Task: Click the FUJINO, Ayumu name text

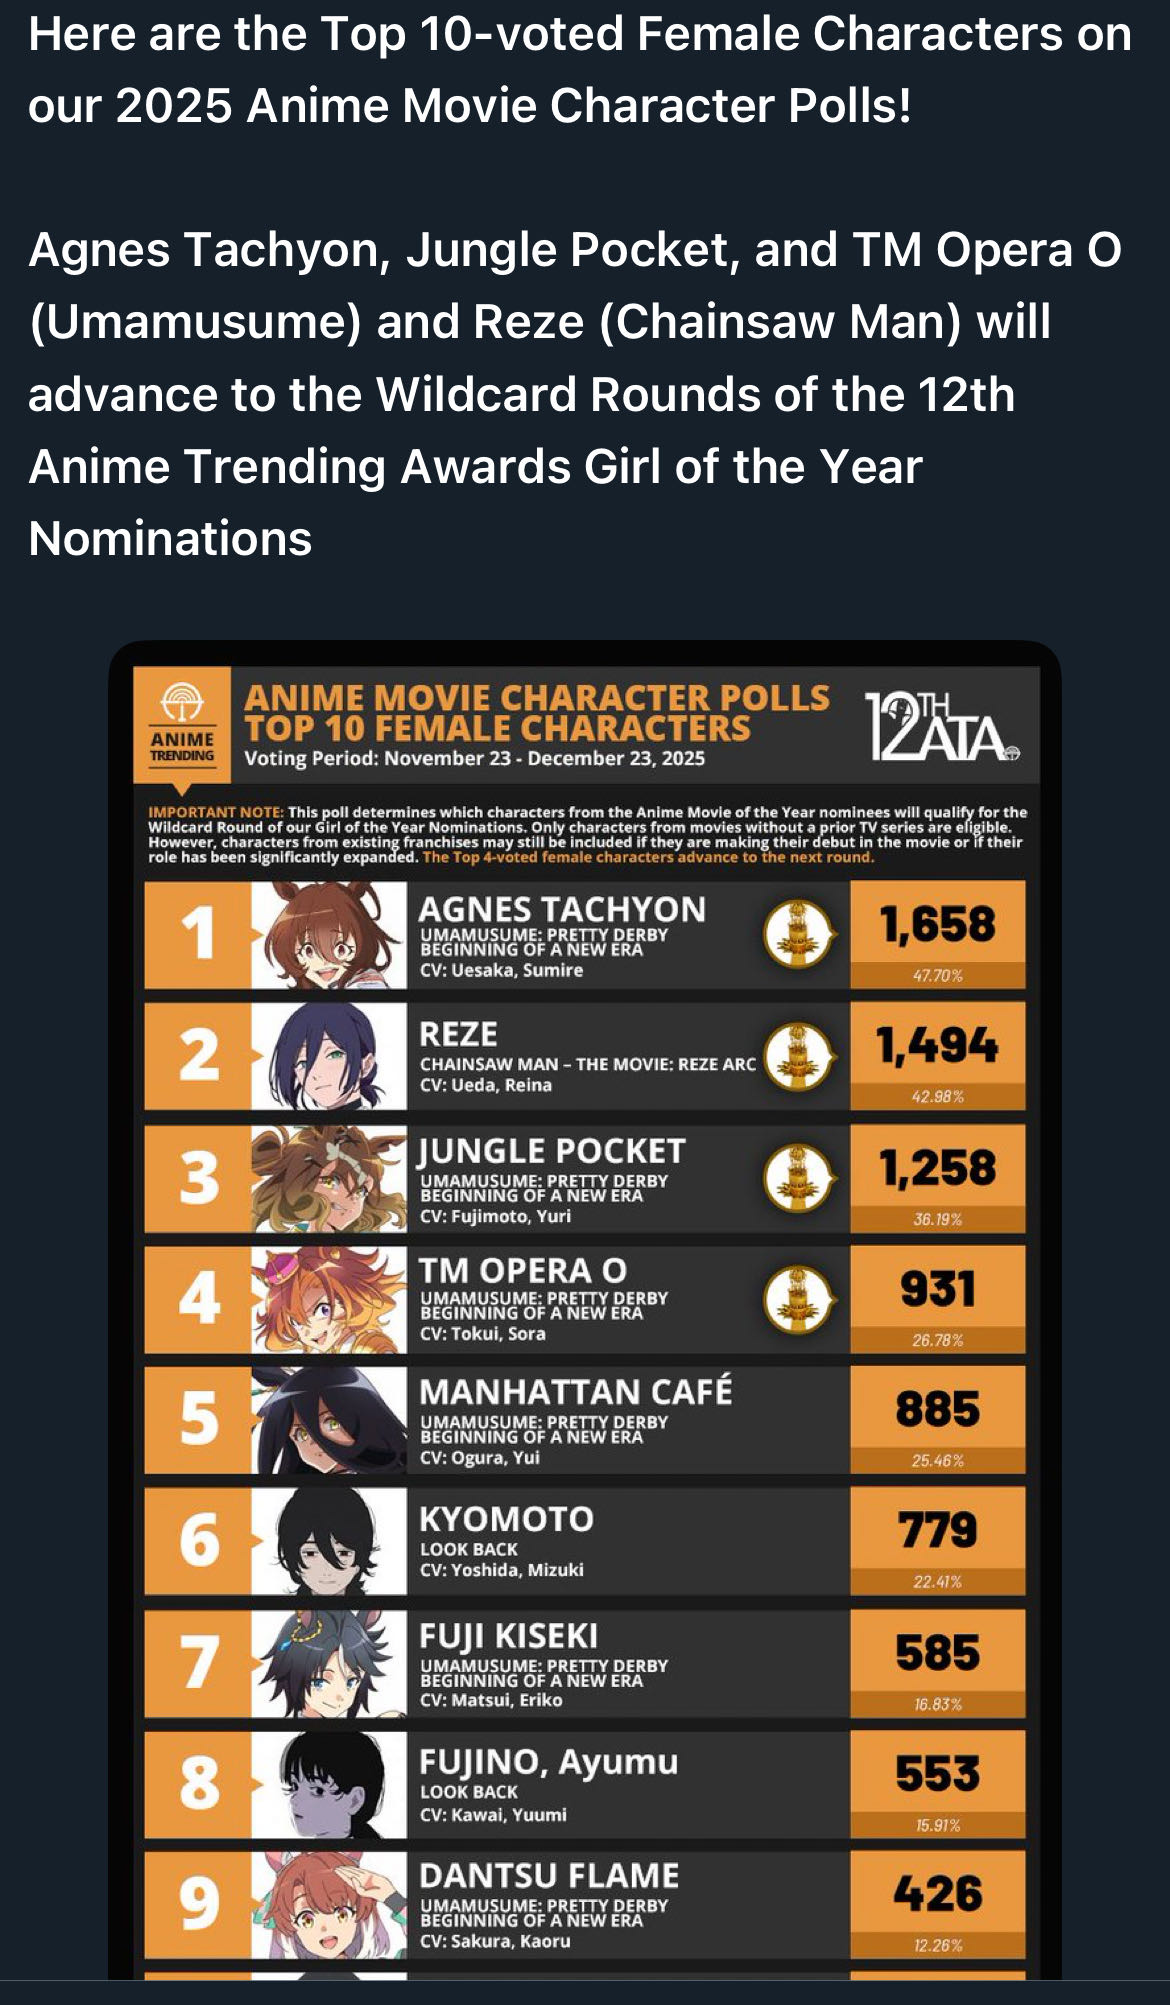Action: pos(548,1762)
